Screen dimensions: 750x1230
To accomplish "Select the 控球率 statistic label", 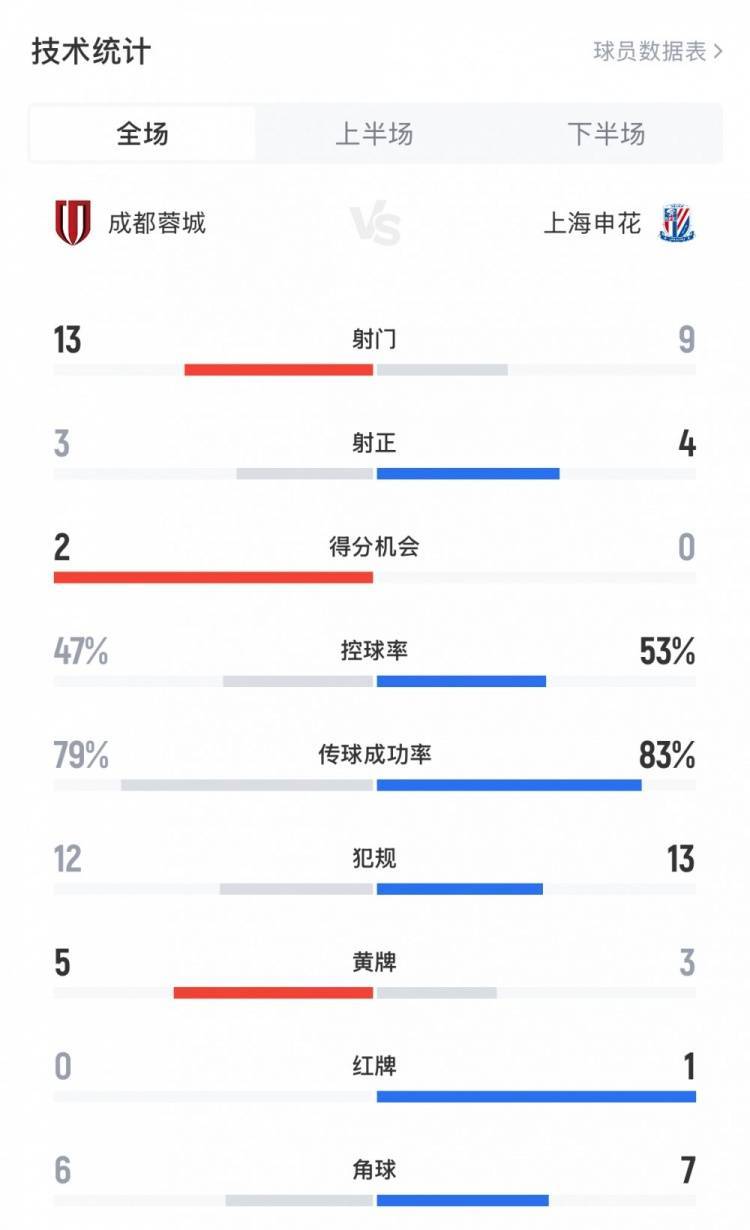I will point(375,650).
